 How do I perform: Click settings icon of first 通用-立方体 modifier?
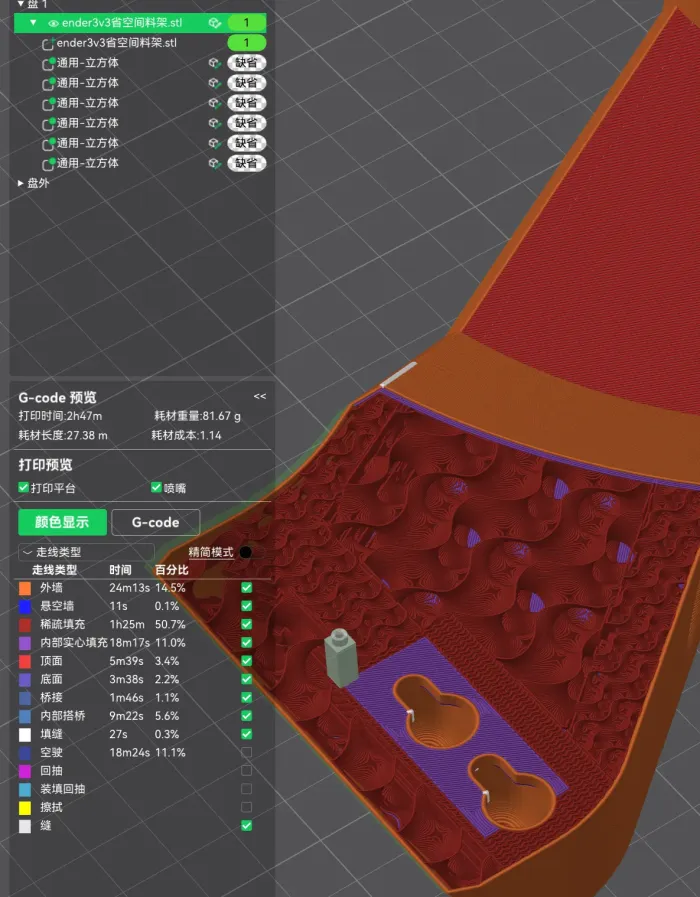tap(214, 63)
